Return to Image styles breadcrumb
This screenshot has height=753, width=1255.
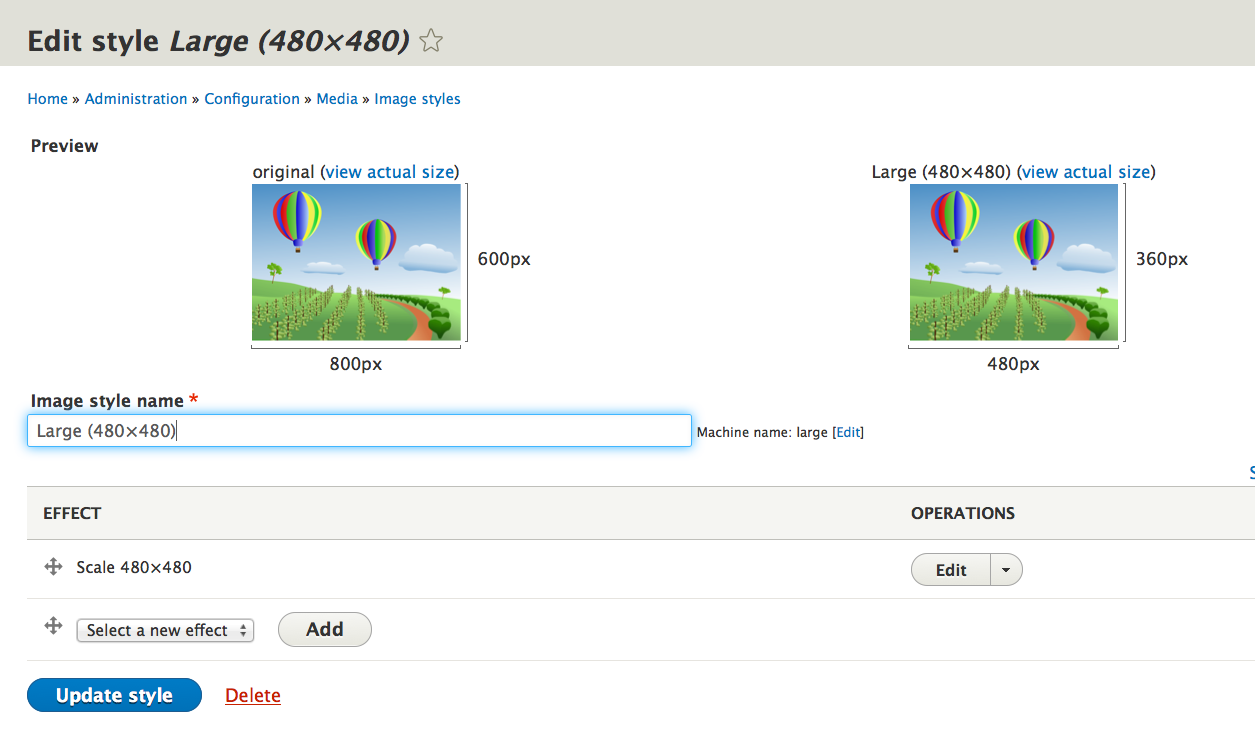[x=418, y=99]
